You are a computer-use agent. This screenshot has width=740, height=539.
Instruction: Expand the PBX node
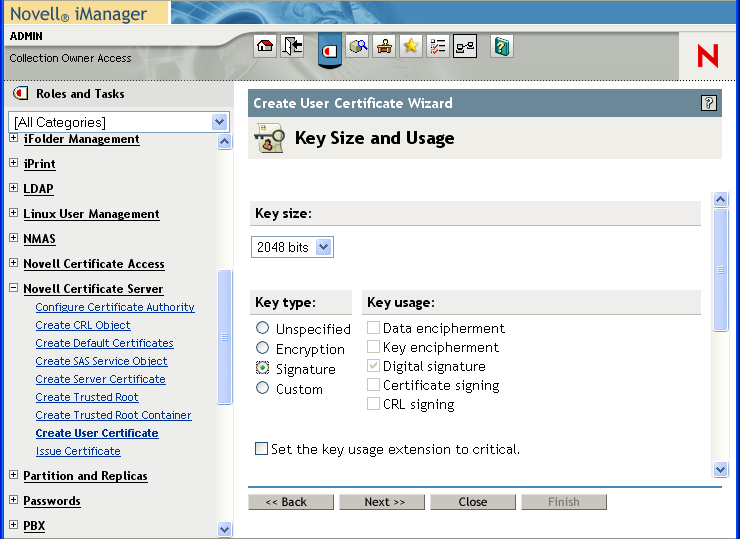[x=14, y=525]
